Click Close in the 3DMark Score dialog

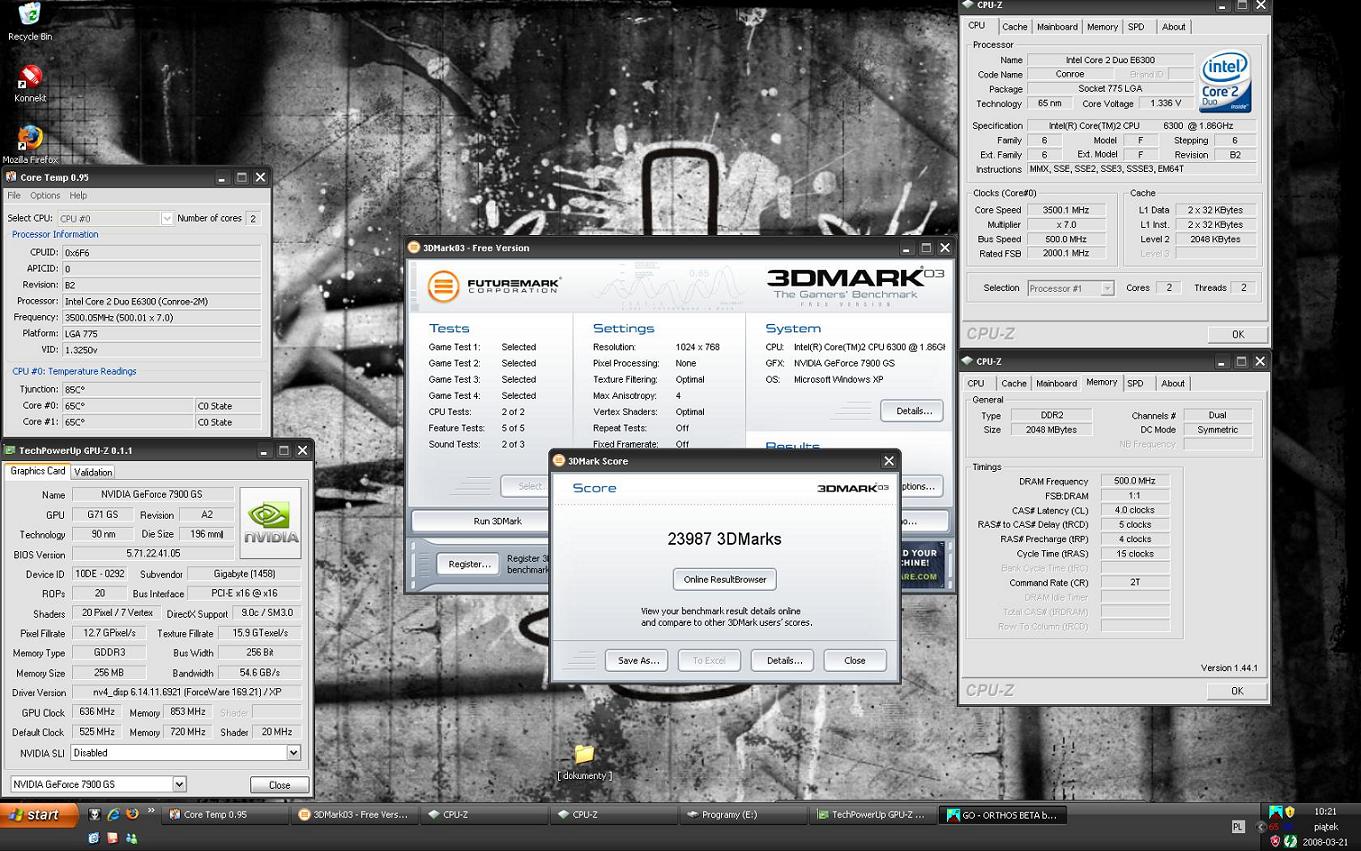[x=855, y=660]
